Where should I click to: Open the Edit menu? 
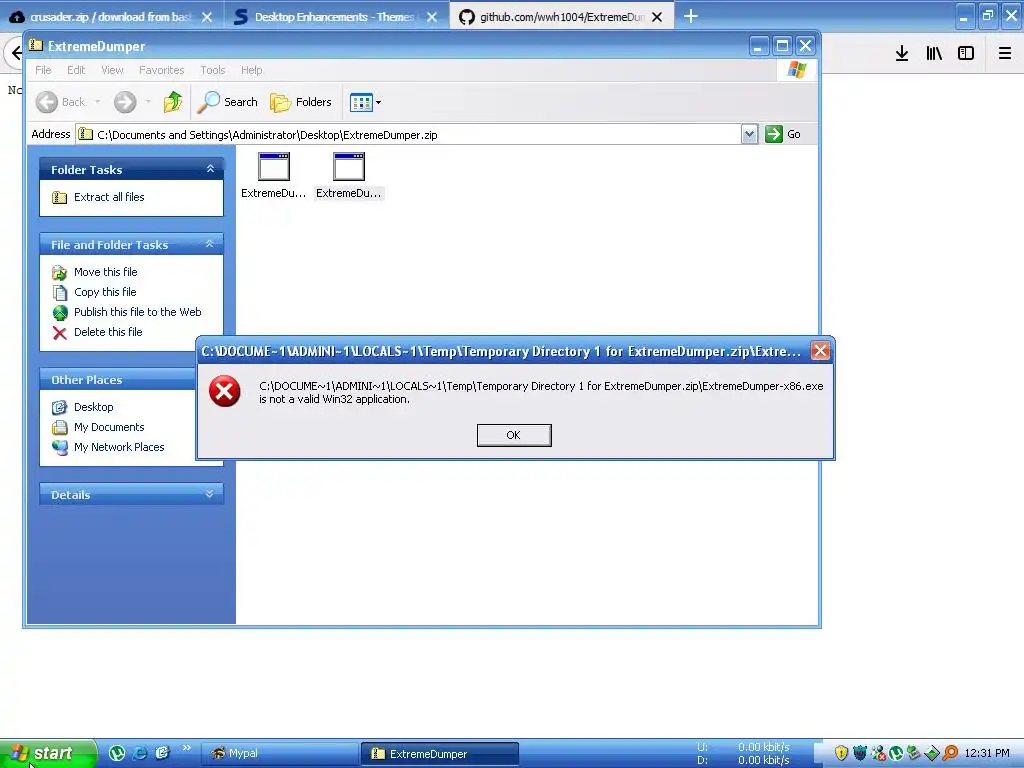pyautogui.click(x=76, y=70)
